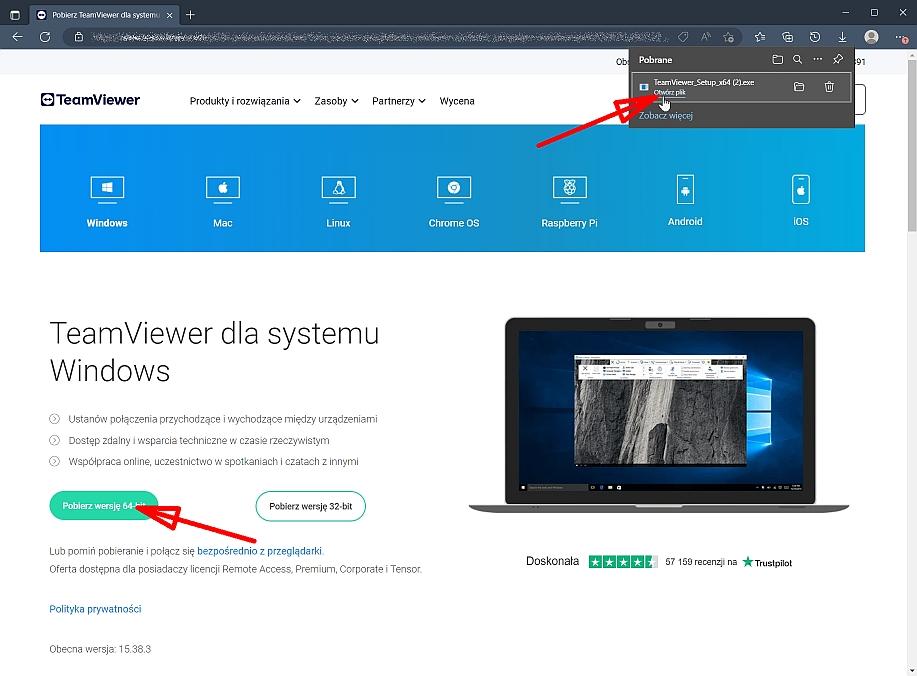This screenshot has width=917, height=676.
Task: Expand the Partnerzy menu
Action: (x=399, y=101)
